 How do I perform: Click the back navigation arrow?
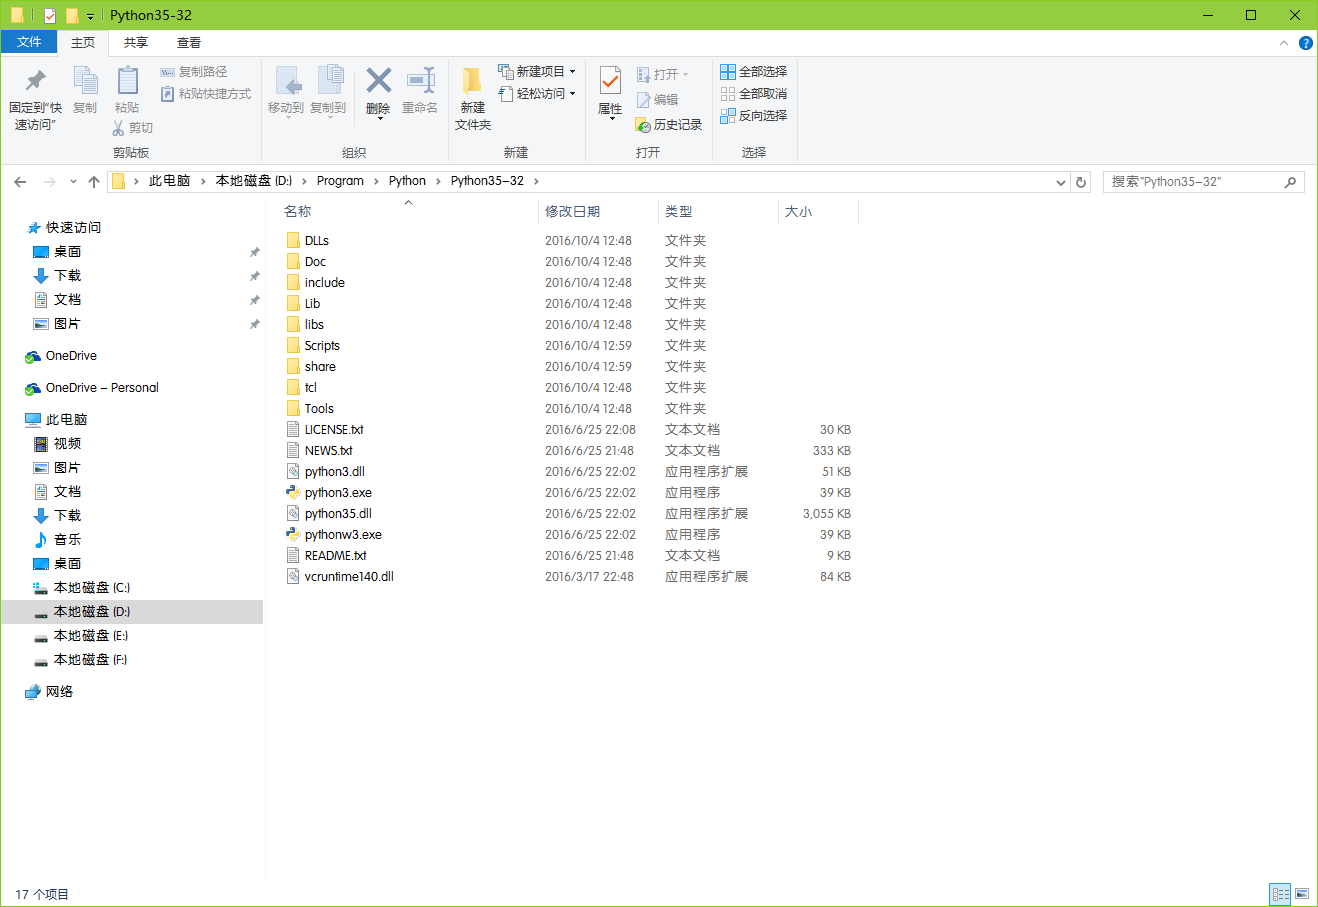click(20, 181)
